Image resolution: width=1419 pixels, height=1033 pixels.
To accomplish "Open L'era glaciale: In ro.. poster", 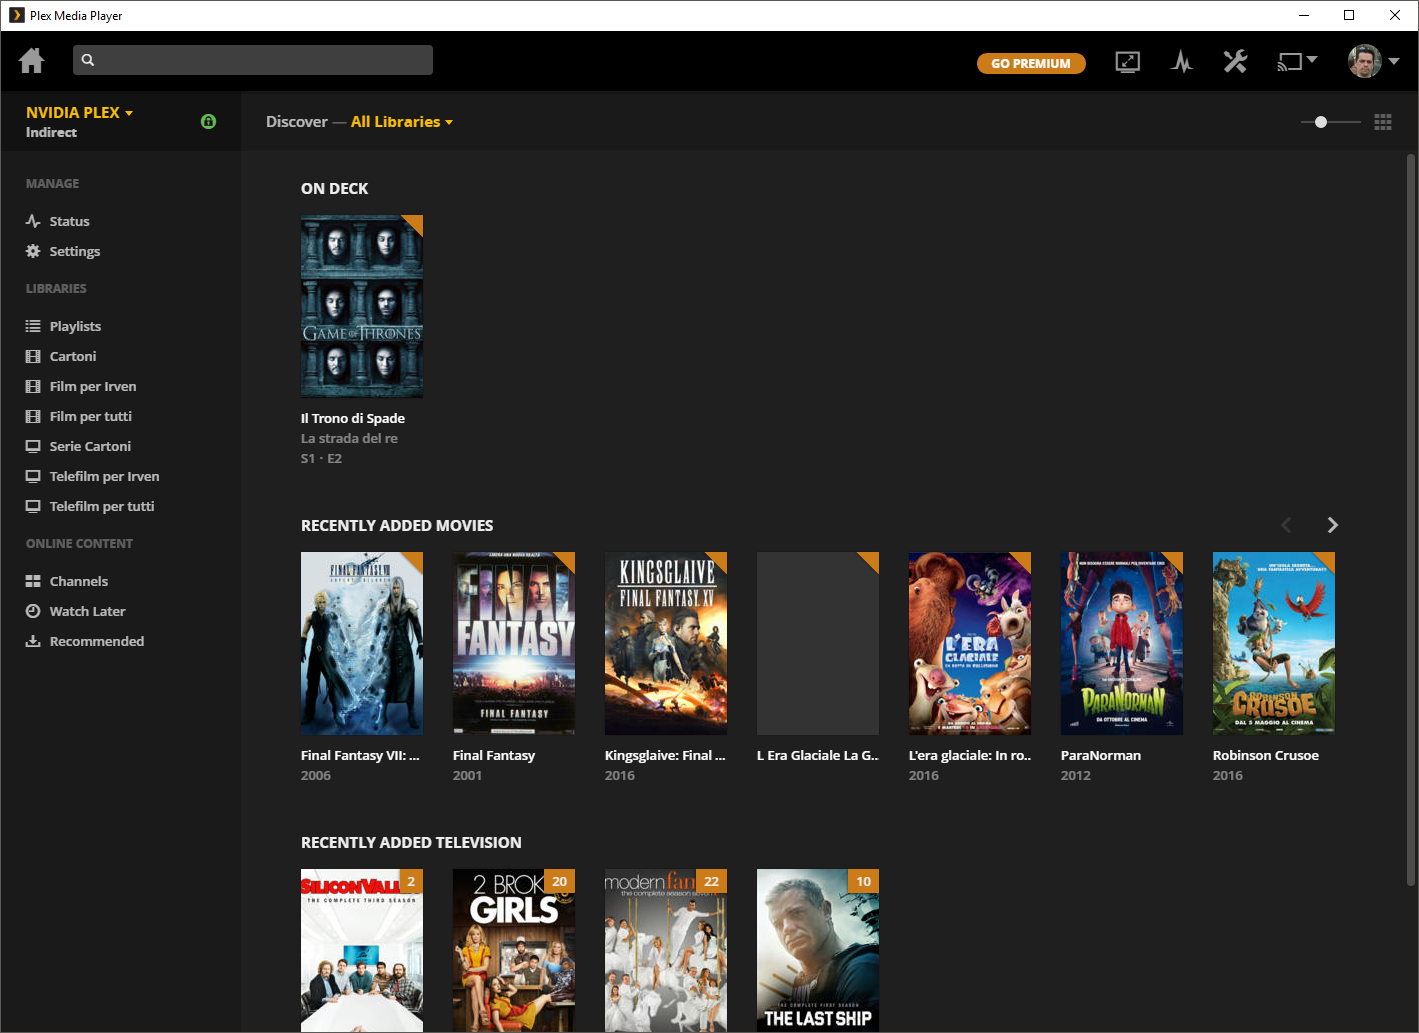I will tap(970, 643).
